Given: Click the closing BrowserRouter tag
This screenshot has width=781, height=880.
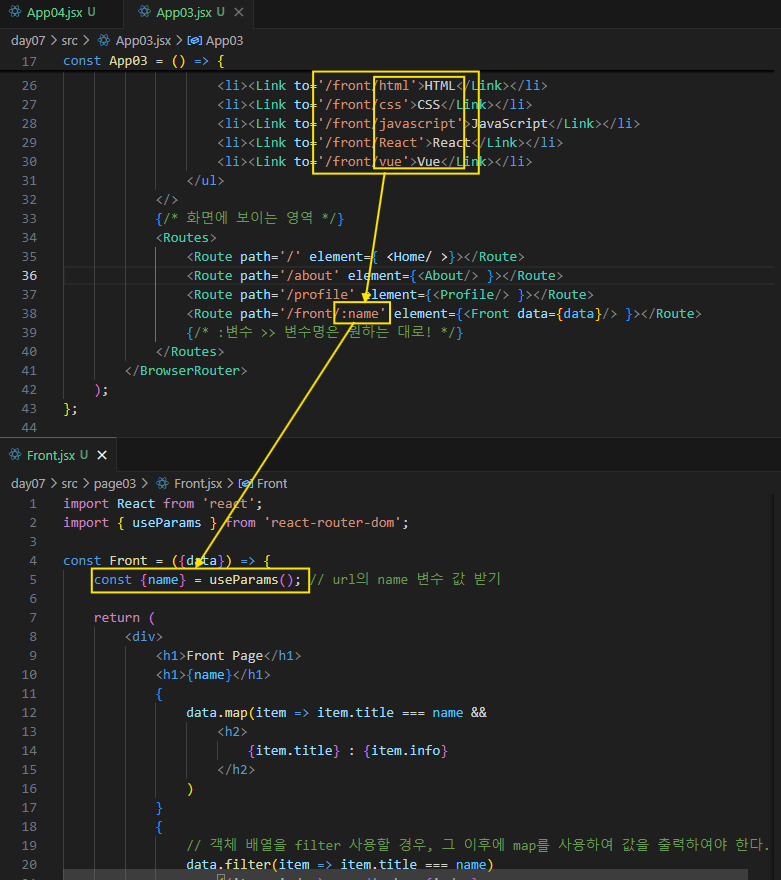Looking at the screenshot, I should (186, 370).
